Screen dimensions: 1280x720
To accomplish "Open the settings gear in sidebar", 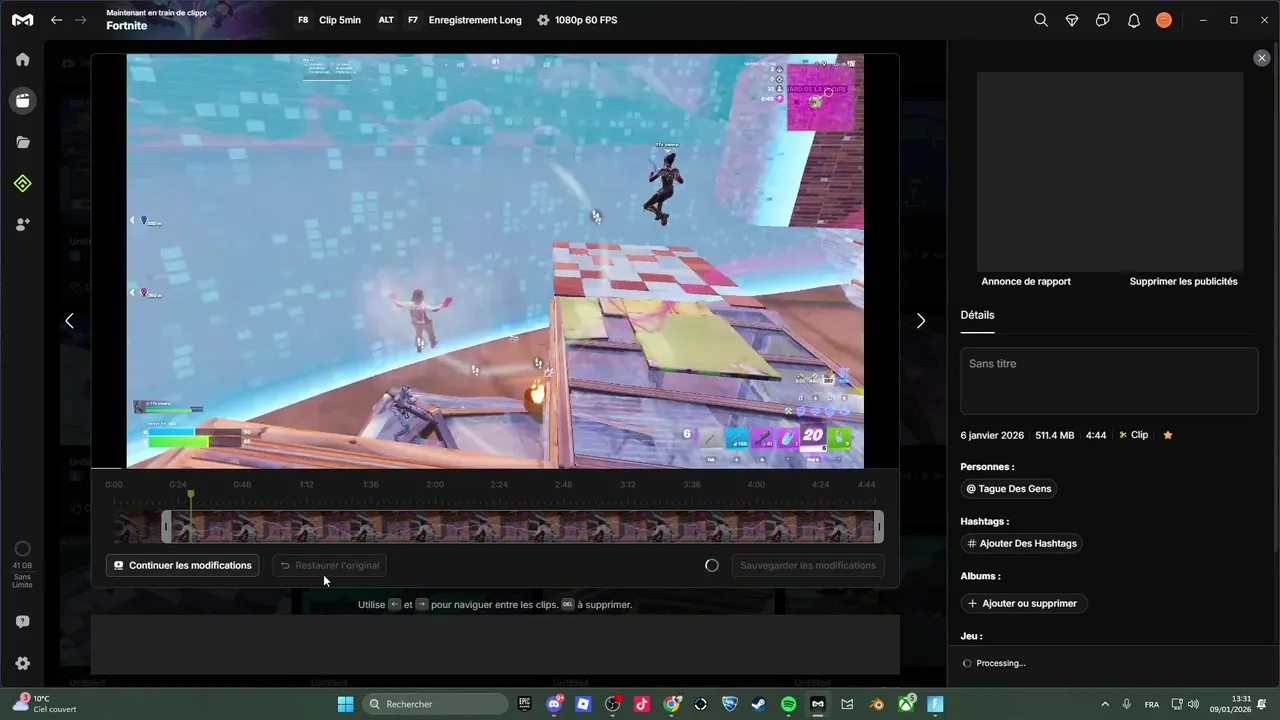I will [x=22, y=664].
